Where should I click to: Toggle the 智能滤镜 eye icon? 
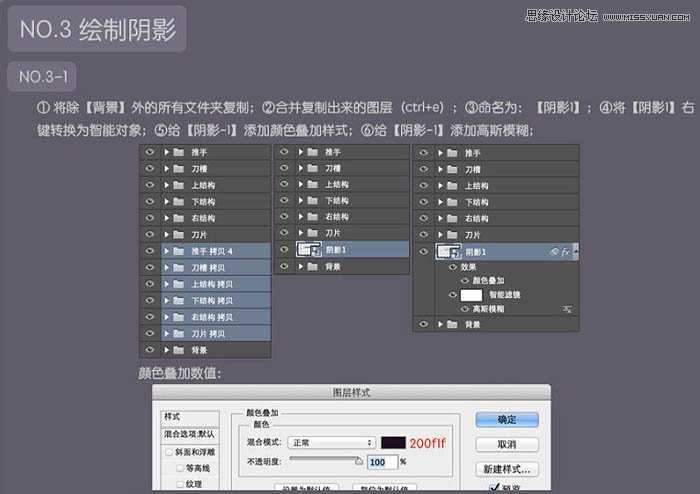pyautogui.click(x=453, y=295)
